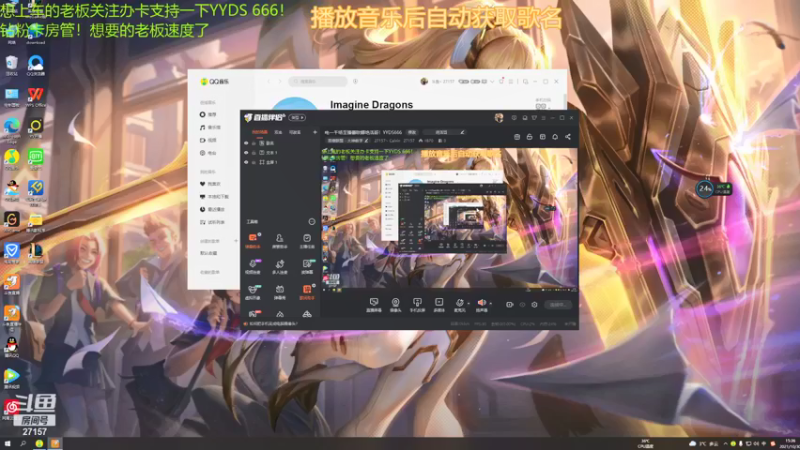800x450 pixels.
Task: Toggle preview eye icon near the record button
Action: point(522,305)
